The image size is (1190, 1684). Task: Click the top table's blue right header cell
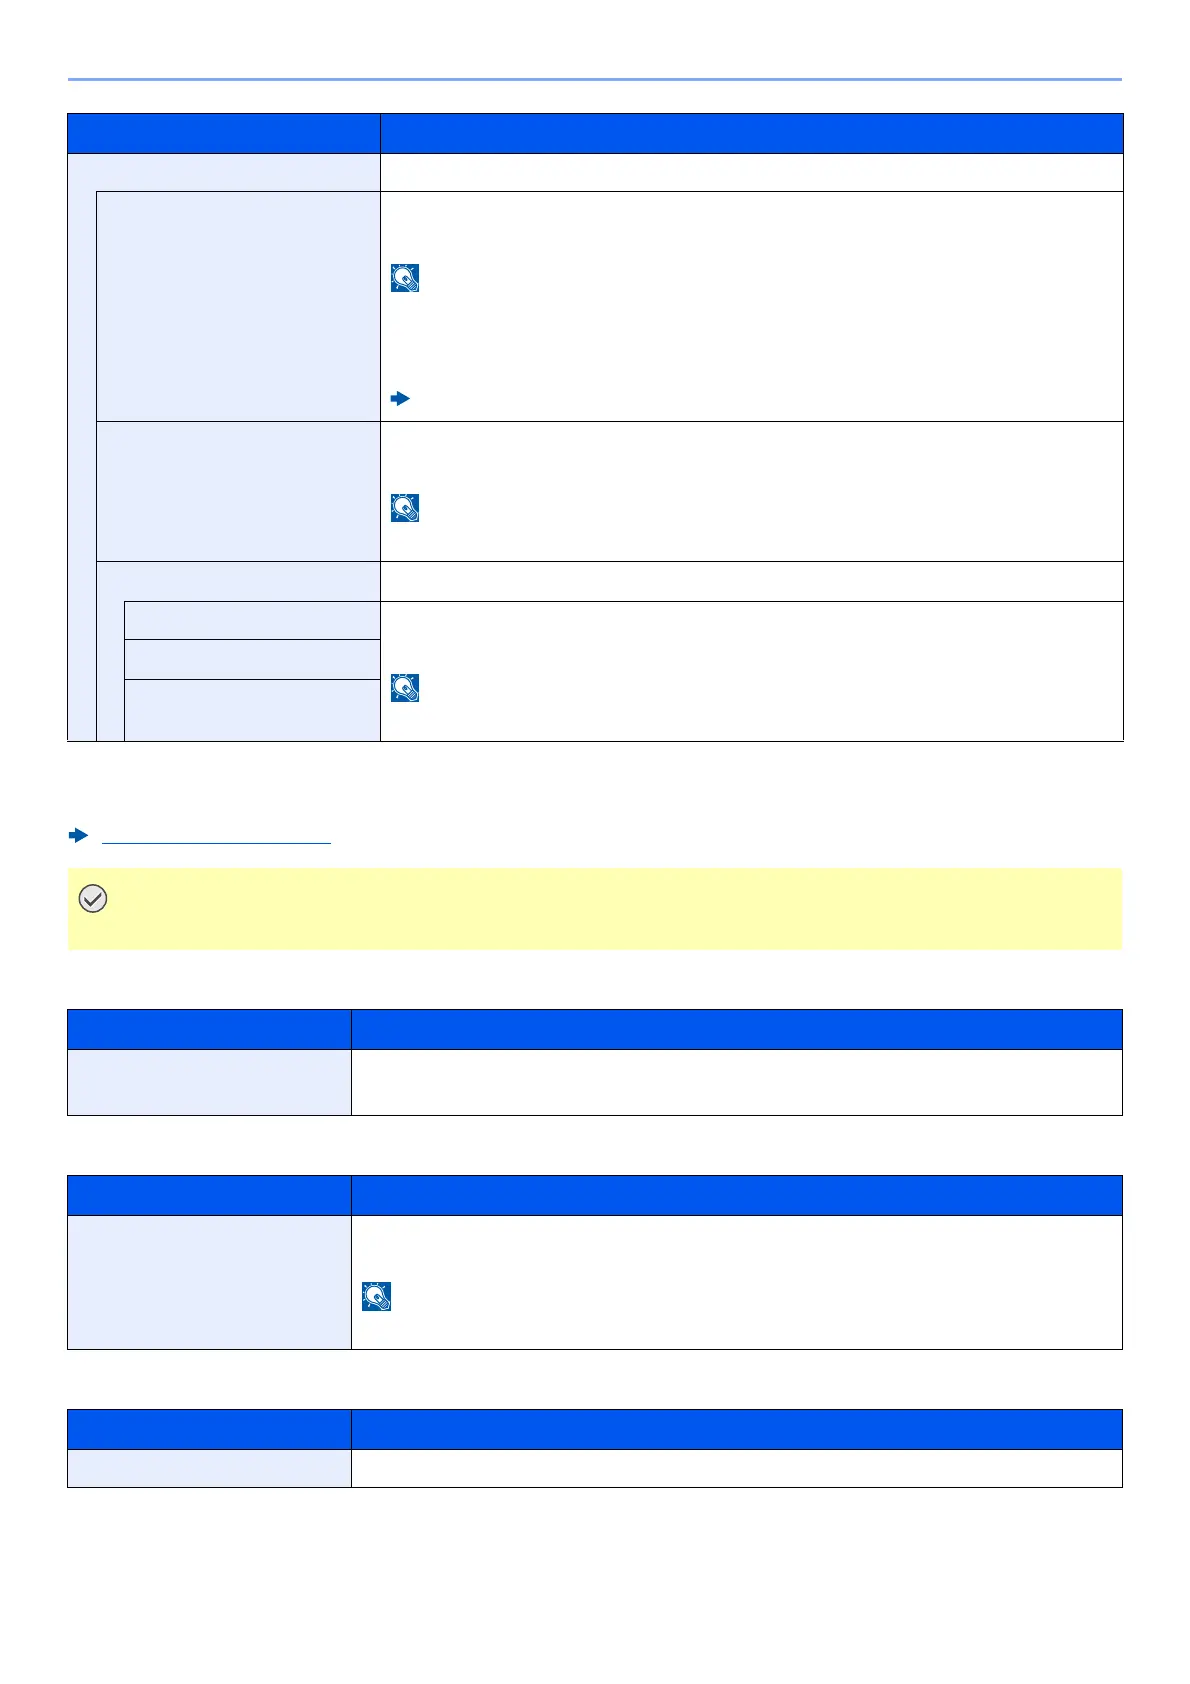point(752,133)
